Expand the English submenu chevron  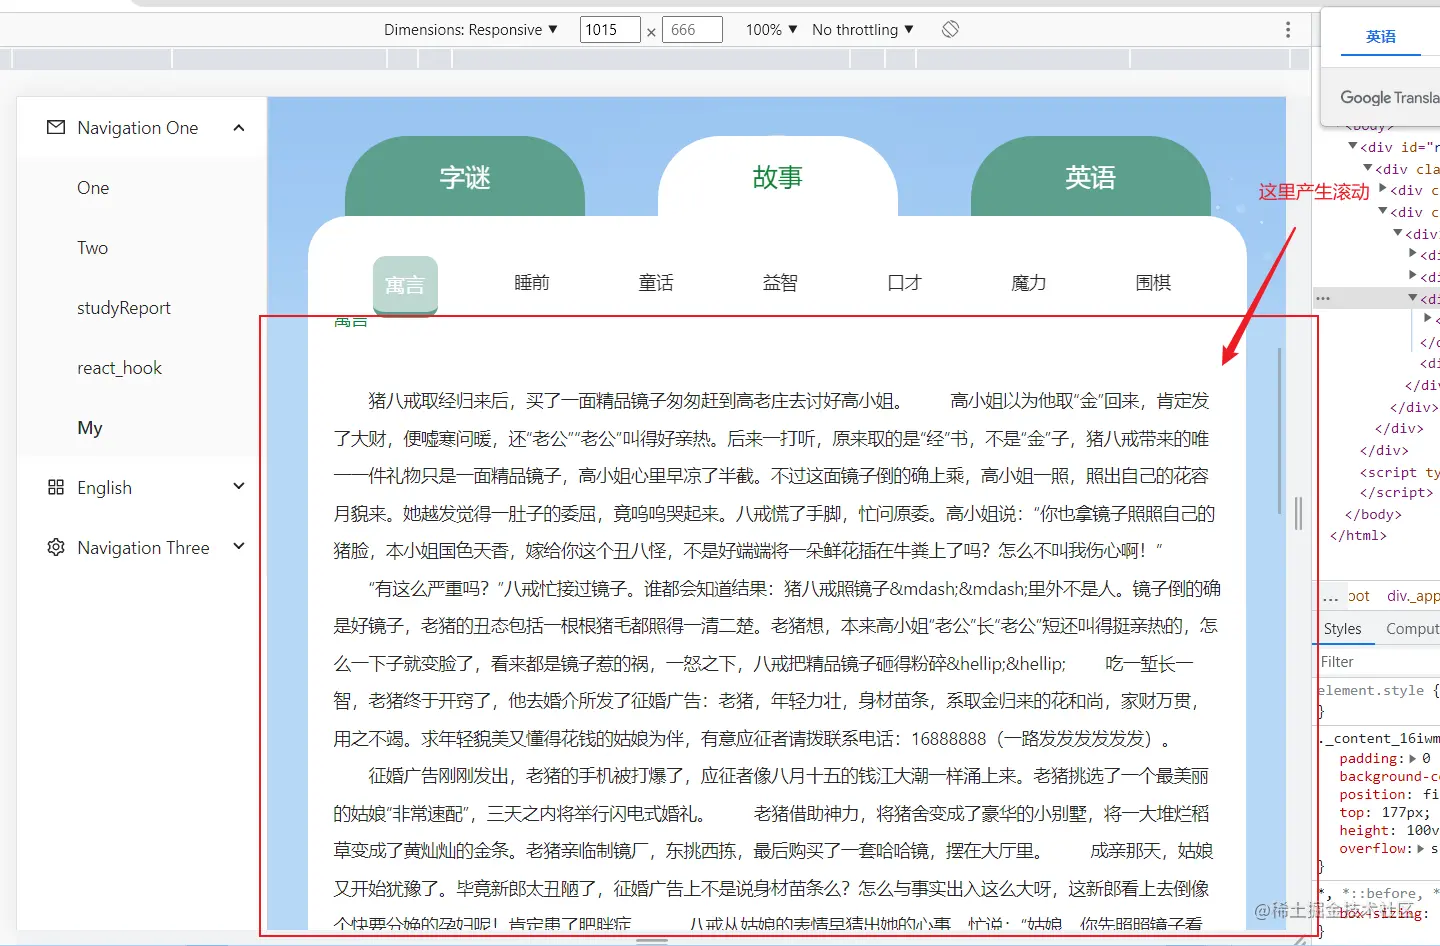(239, 486)
